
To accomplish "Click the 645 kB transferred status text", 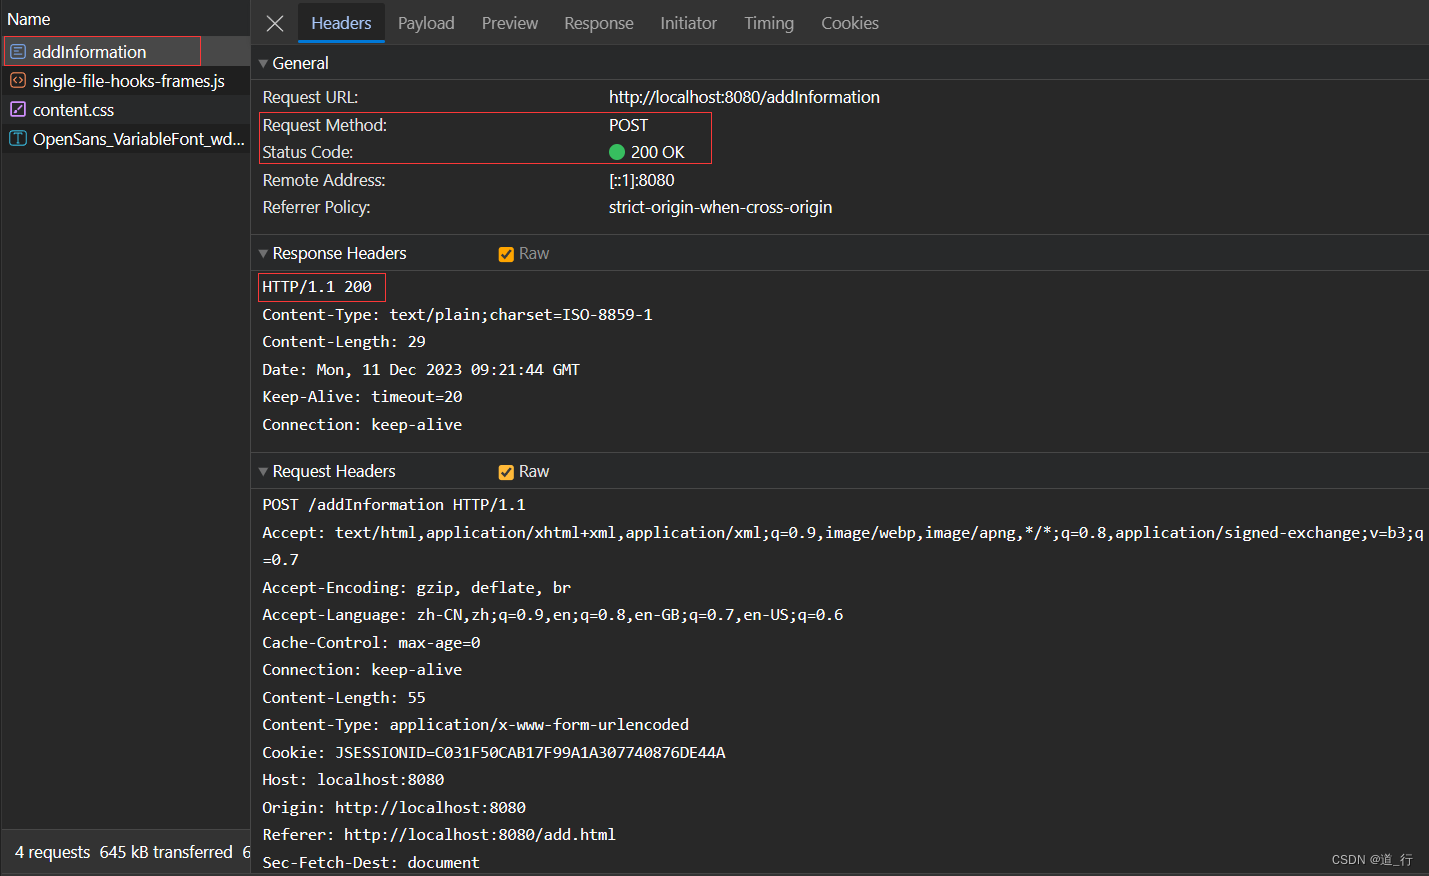I will tap(166, 852).
